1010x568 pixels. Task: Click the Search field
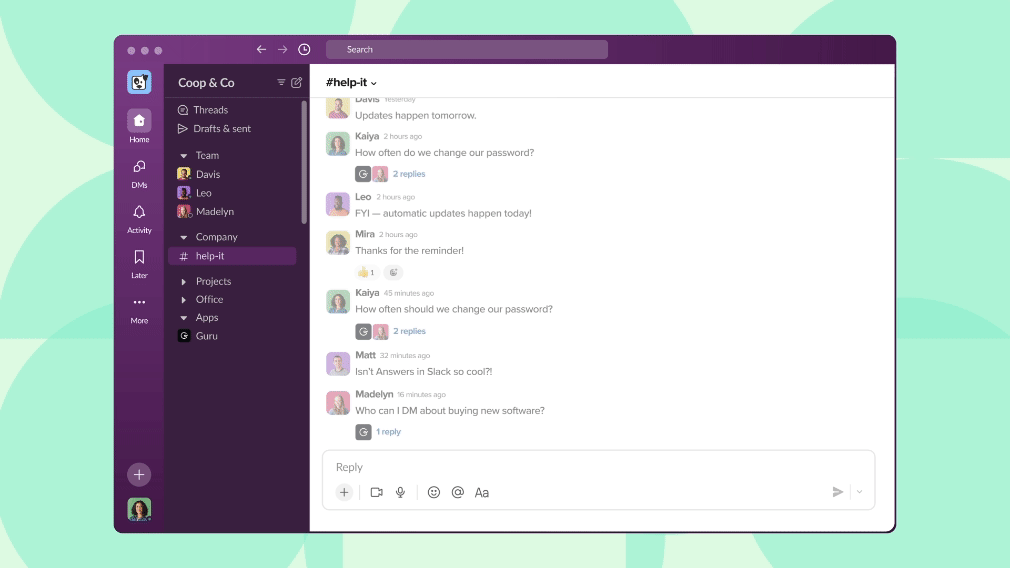[x=467, y=50]
